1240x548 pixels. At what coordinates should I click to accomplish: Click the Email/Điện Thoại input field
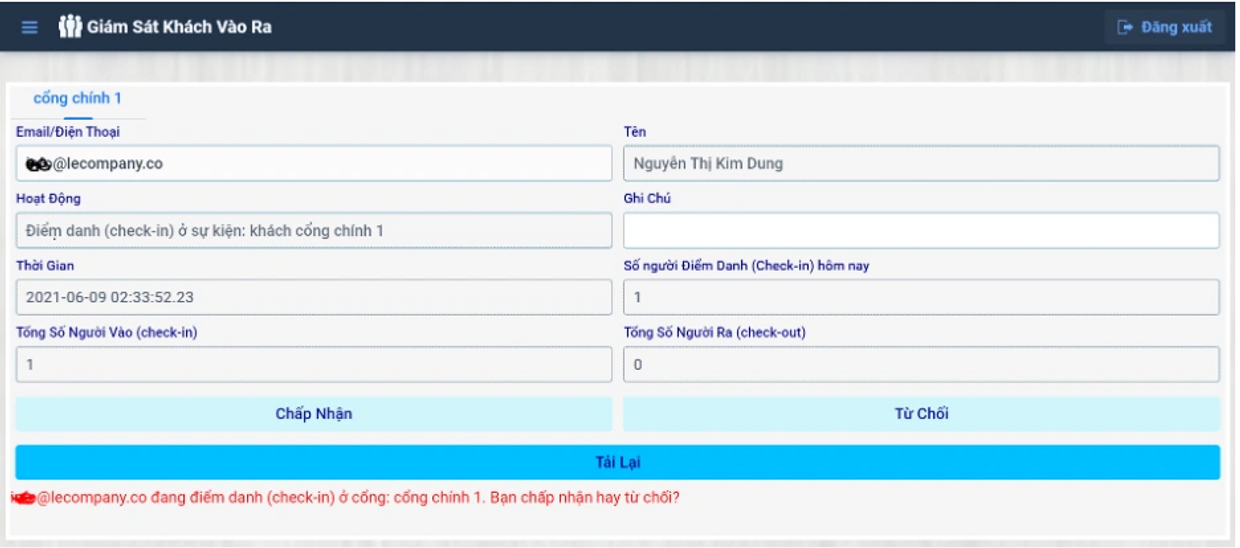pos(313,164)
